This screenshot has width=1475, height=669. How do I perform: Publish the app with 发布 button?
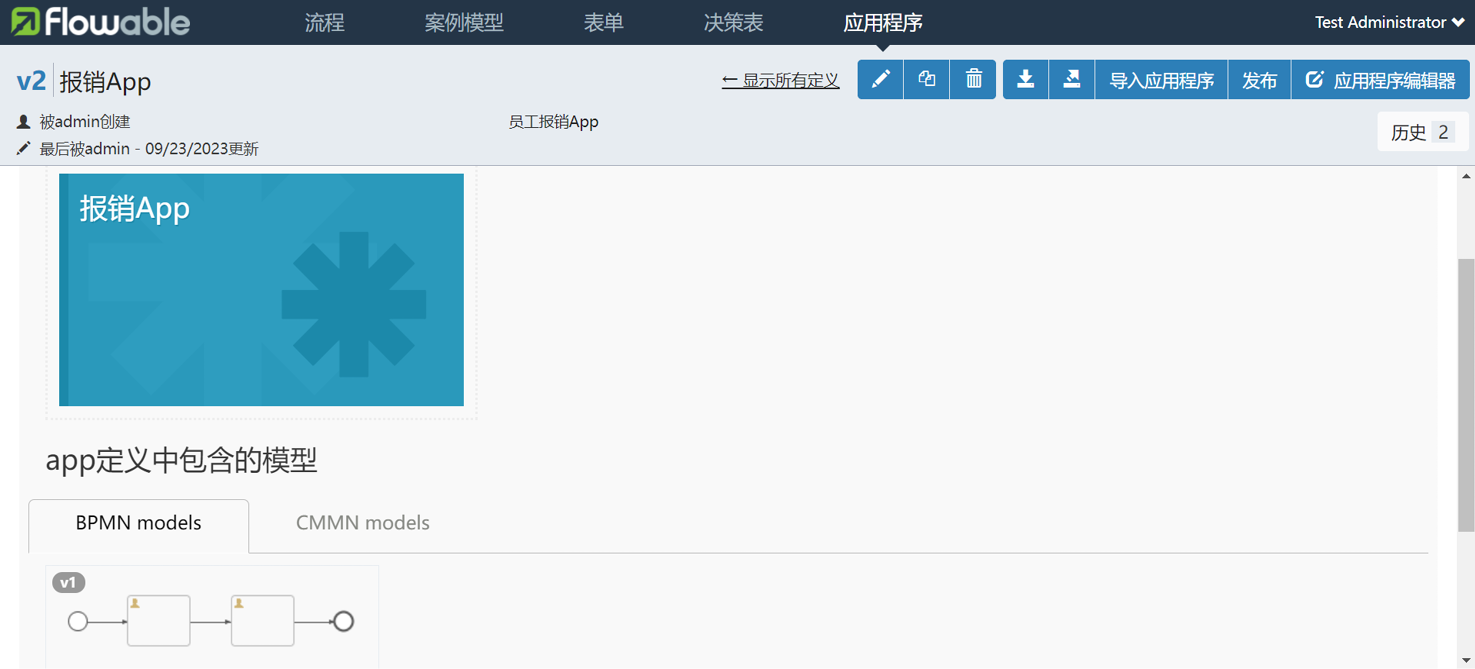point(1259,80)
